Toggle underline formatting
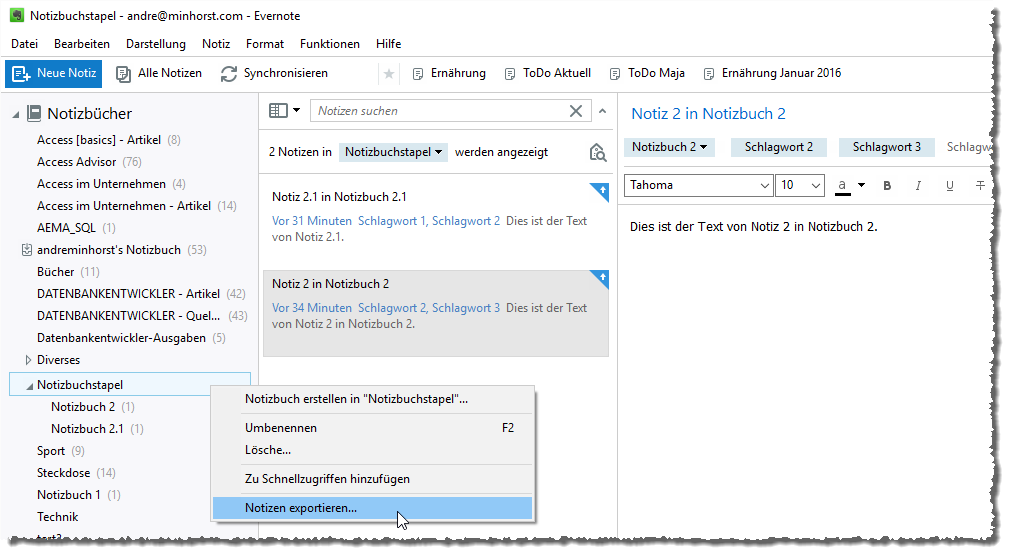This screenshot has height=558, width=1011. pyautogui.click(x=949, y=186)
